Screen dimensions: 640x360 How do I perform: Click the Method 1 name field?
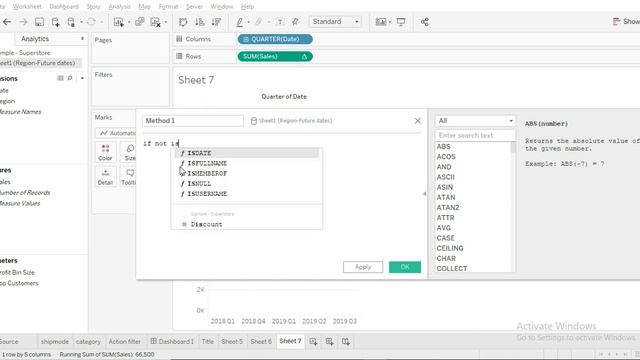point(193,121)
